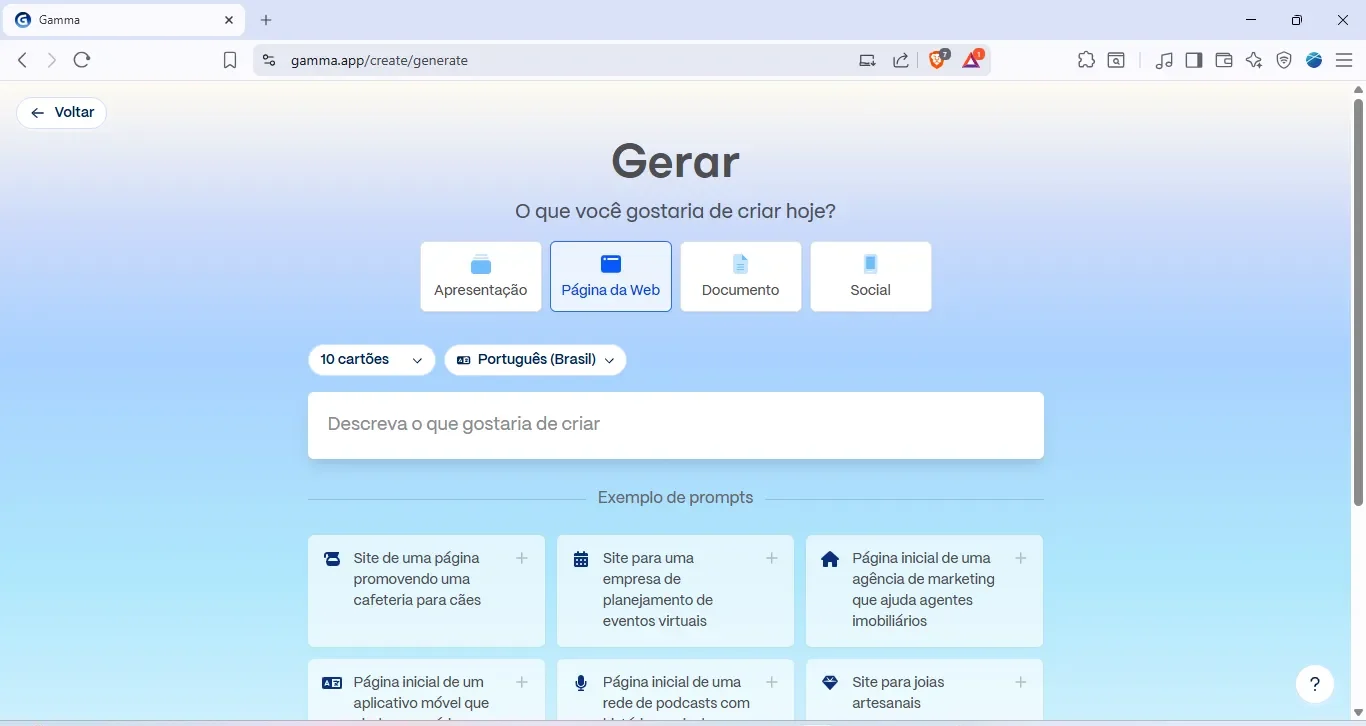1366x726 pixels.
Task: Add the aplicativo móvel prompt plus icon
Action: [522, 682]
